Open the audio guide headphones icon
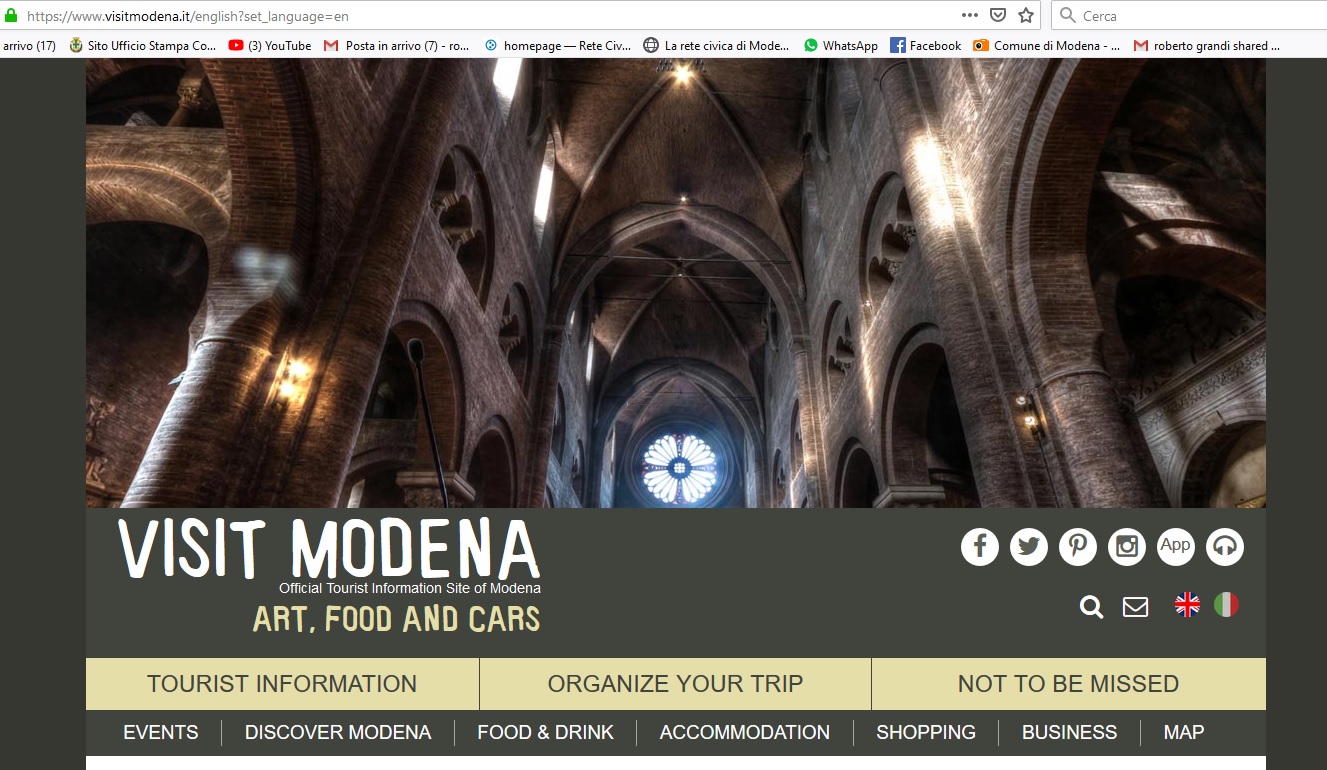The height and width of the screenshot is (770, 1327). 1225,547
